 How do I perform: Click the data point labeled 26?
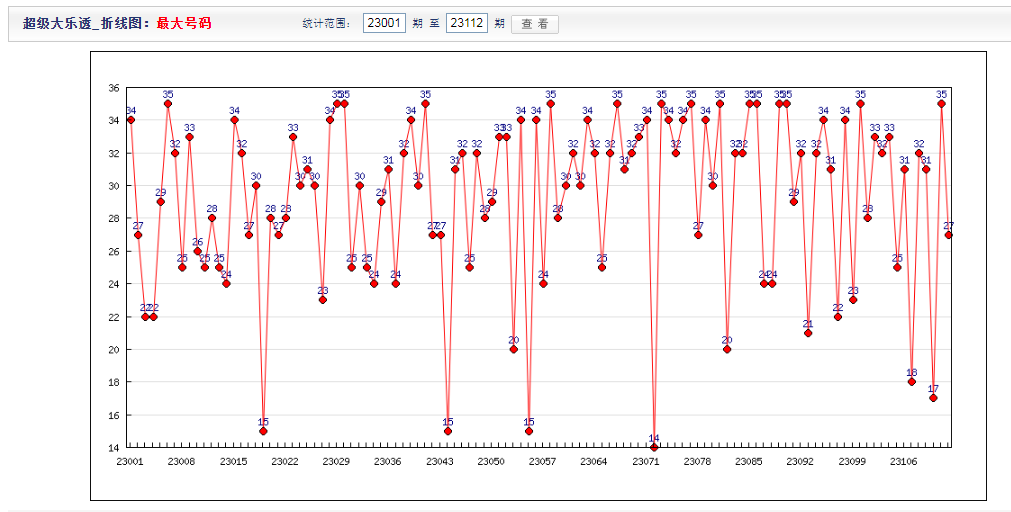click(197, 251)
